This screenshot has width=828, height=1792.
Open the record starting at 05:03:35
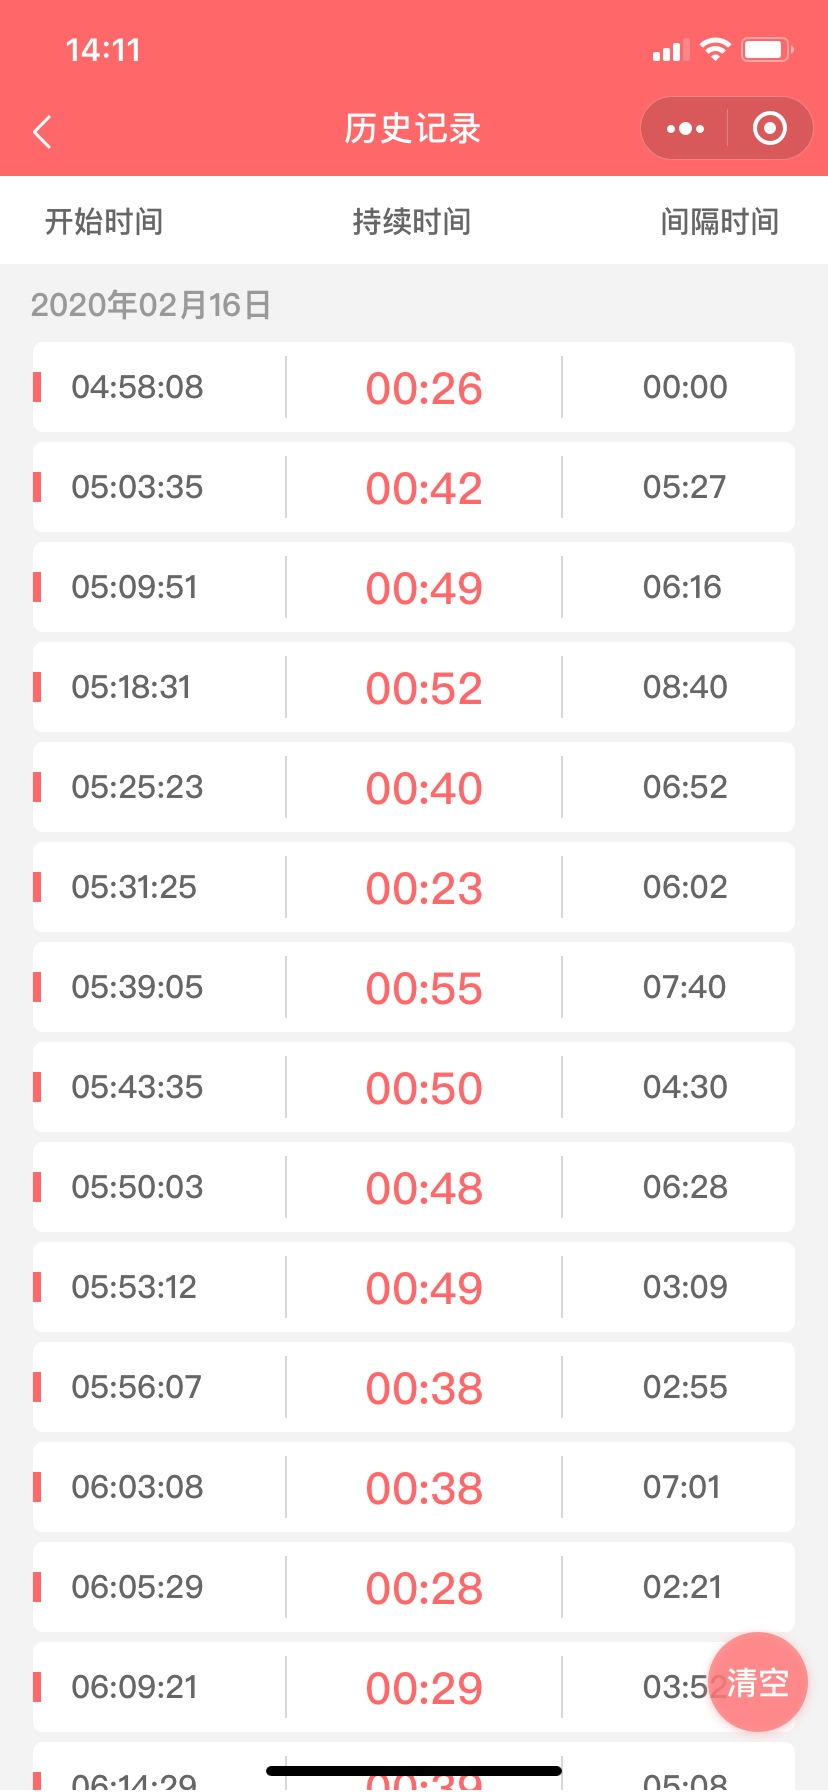(x=414, y=487)
